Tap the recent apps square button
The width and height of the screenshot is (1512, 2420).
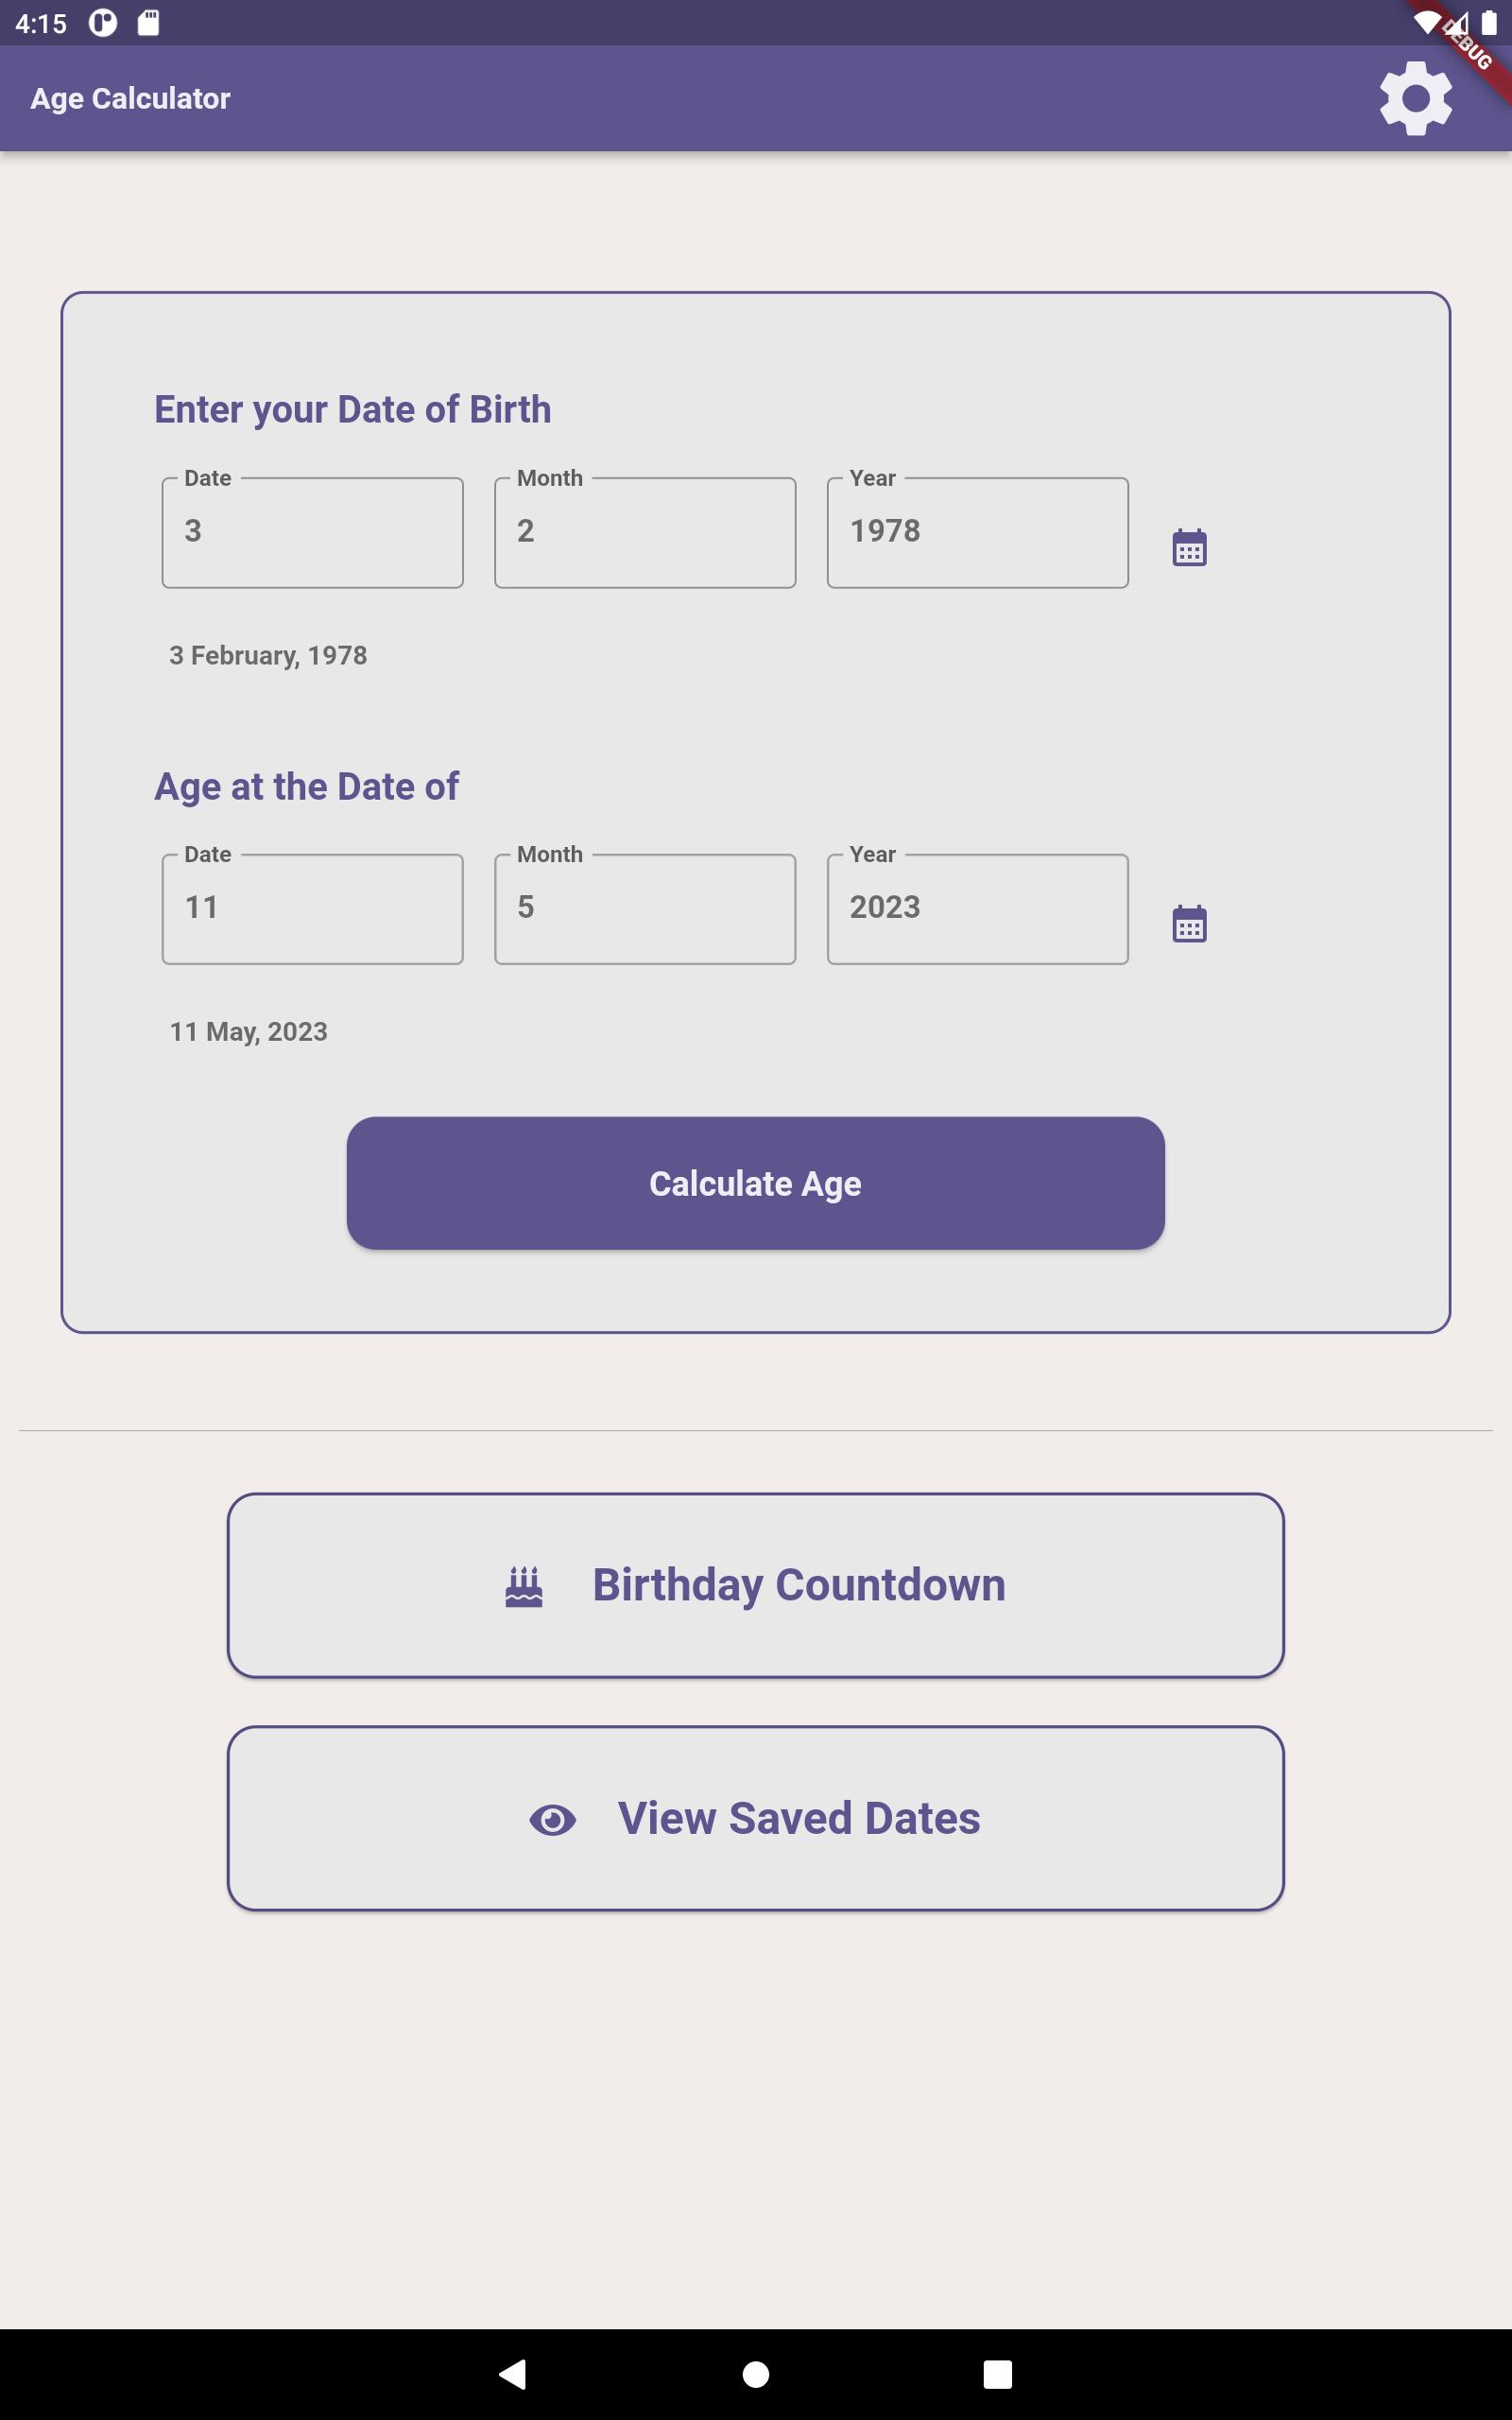(997, 2374)
